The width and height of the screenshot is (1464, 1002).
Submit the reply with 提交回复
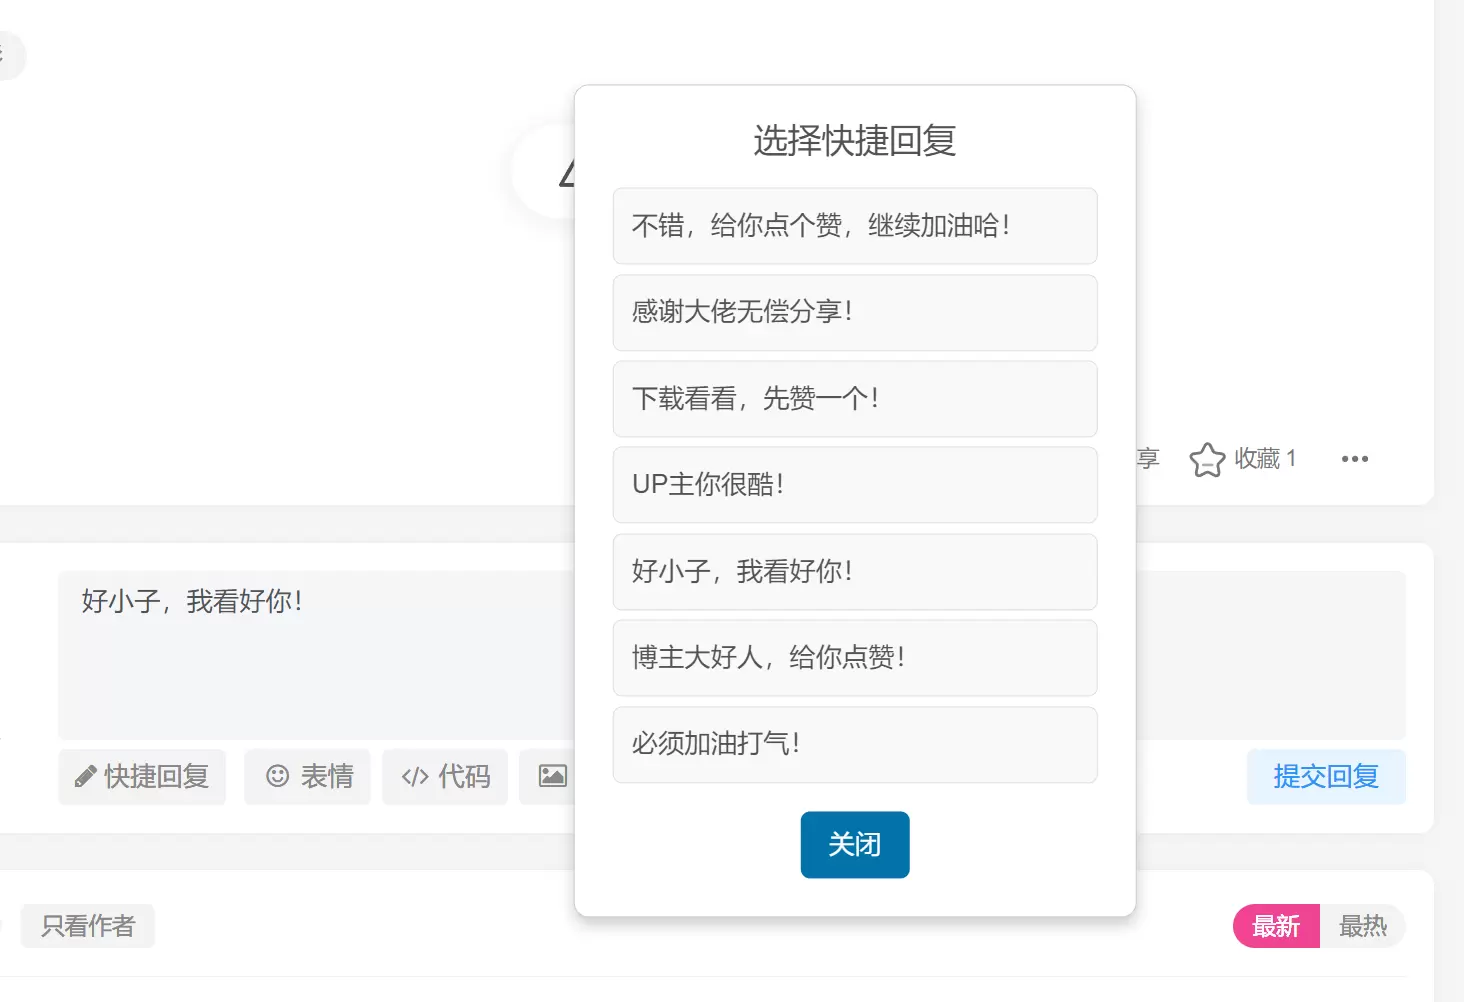(x=1326, y=777)
